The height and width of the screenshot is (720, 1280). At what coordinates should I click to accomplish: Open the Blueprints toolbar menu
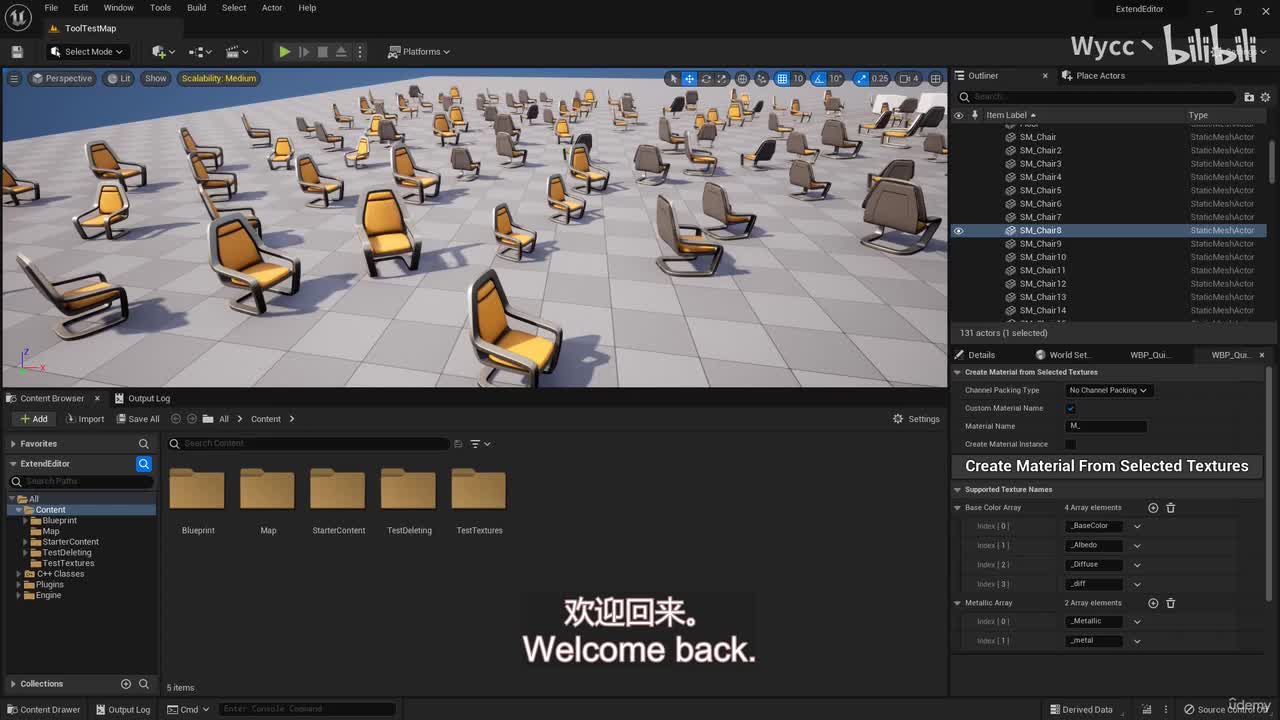coord(201,52)
